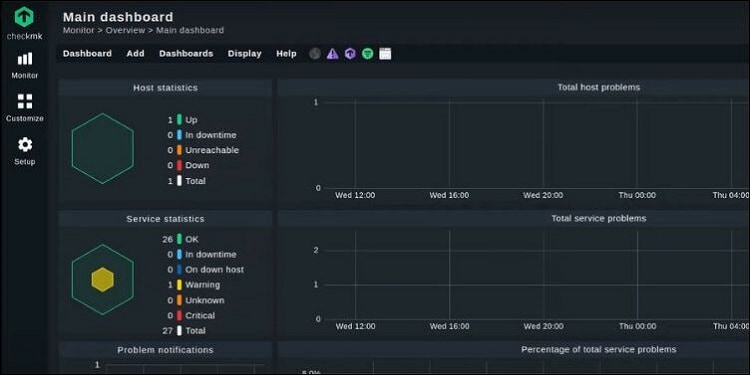Click the hosts Total row
This screenshot has height=375, width=750.
tap(186, 181)
